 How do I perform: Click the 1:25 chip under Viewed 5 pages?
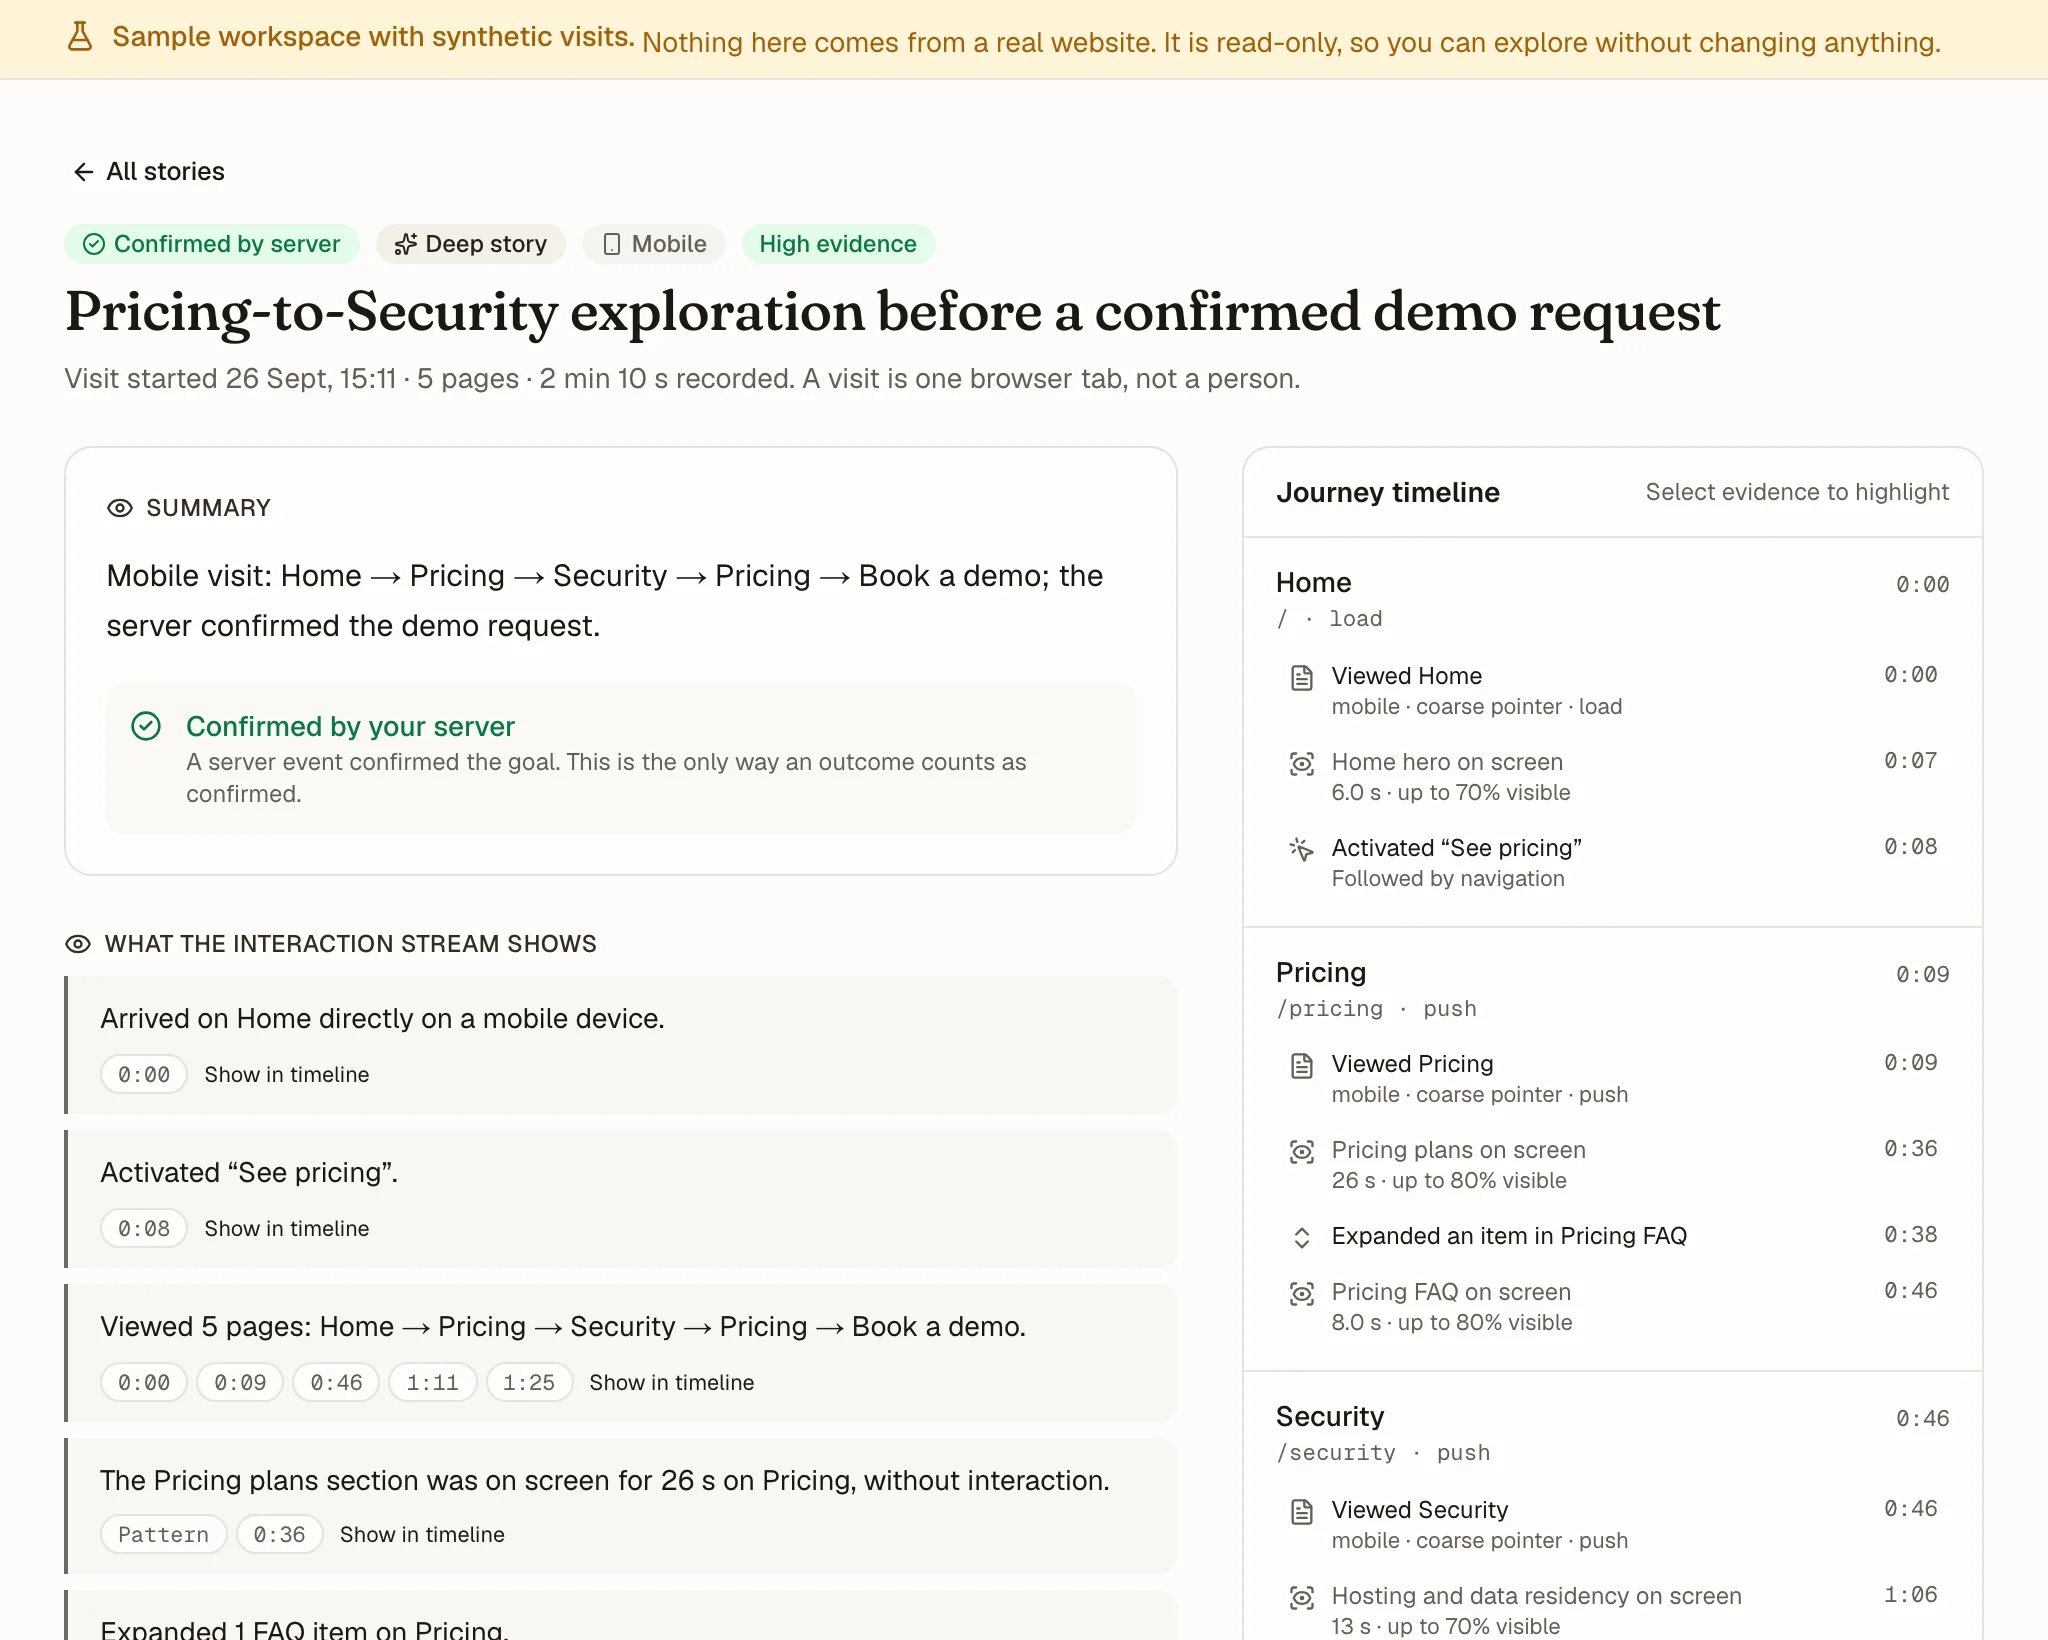(529, 1382)
